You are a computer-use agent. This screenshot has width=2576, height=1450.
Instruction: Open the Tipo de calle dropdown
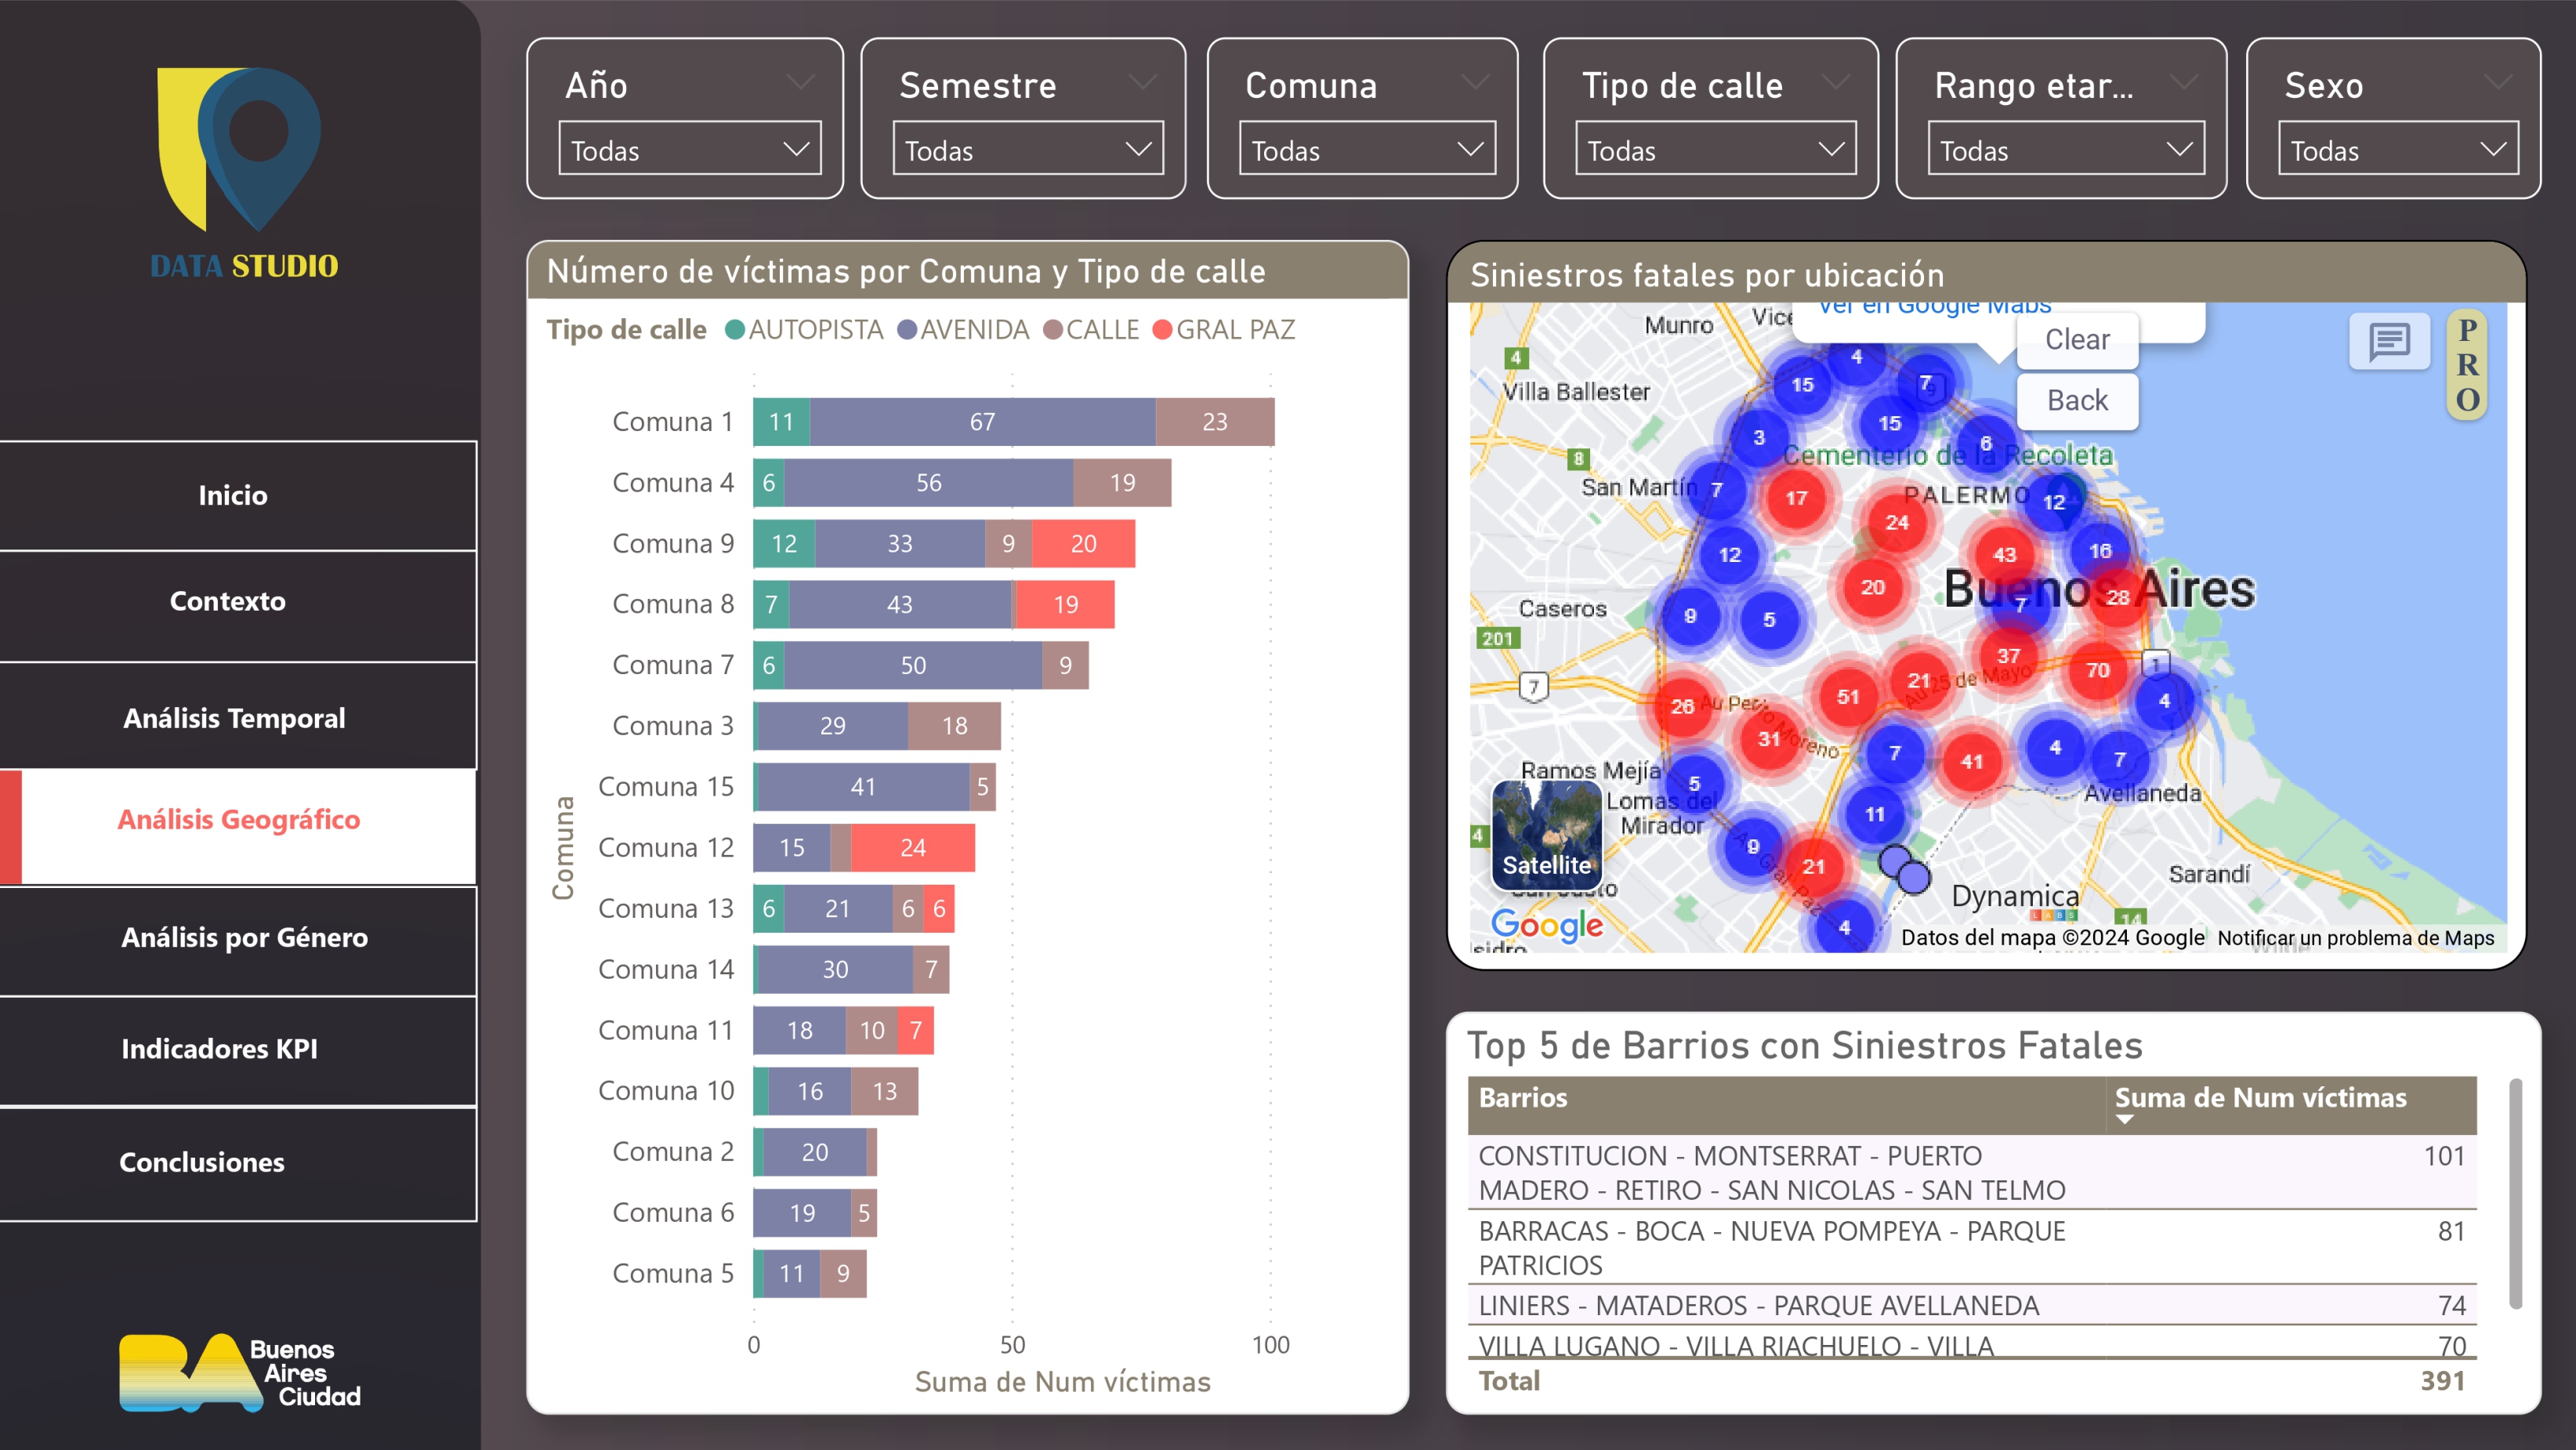[x=1716, y=149]
